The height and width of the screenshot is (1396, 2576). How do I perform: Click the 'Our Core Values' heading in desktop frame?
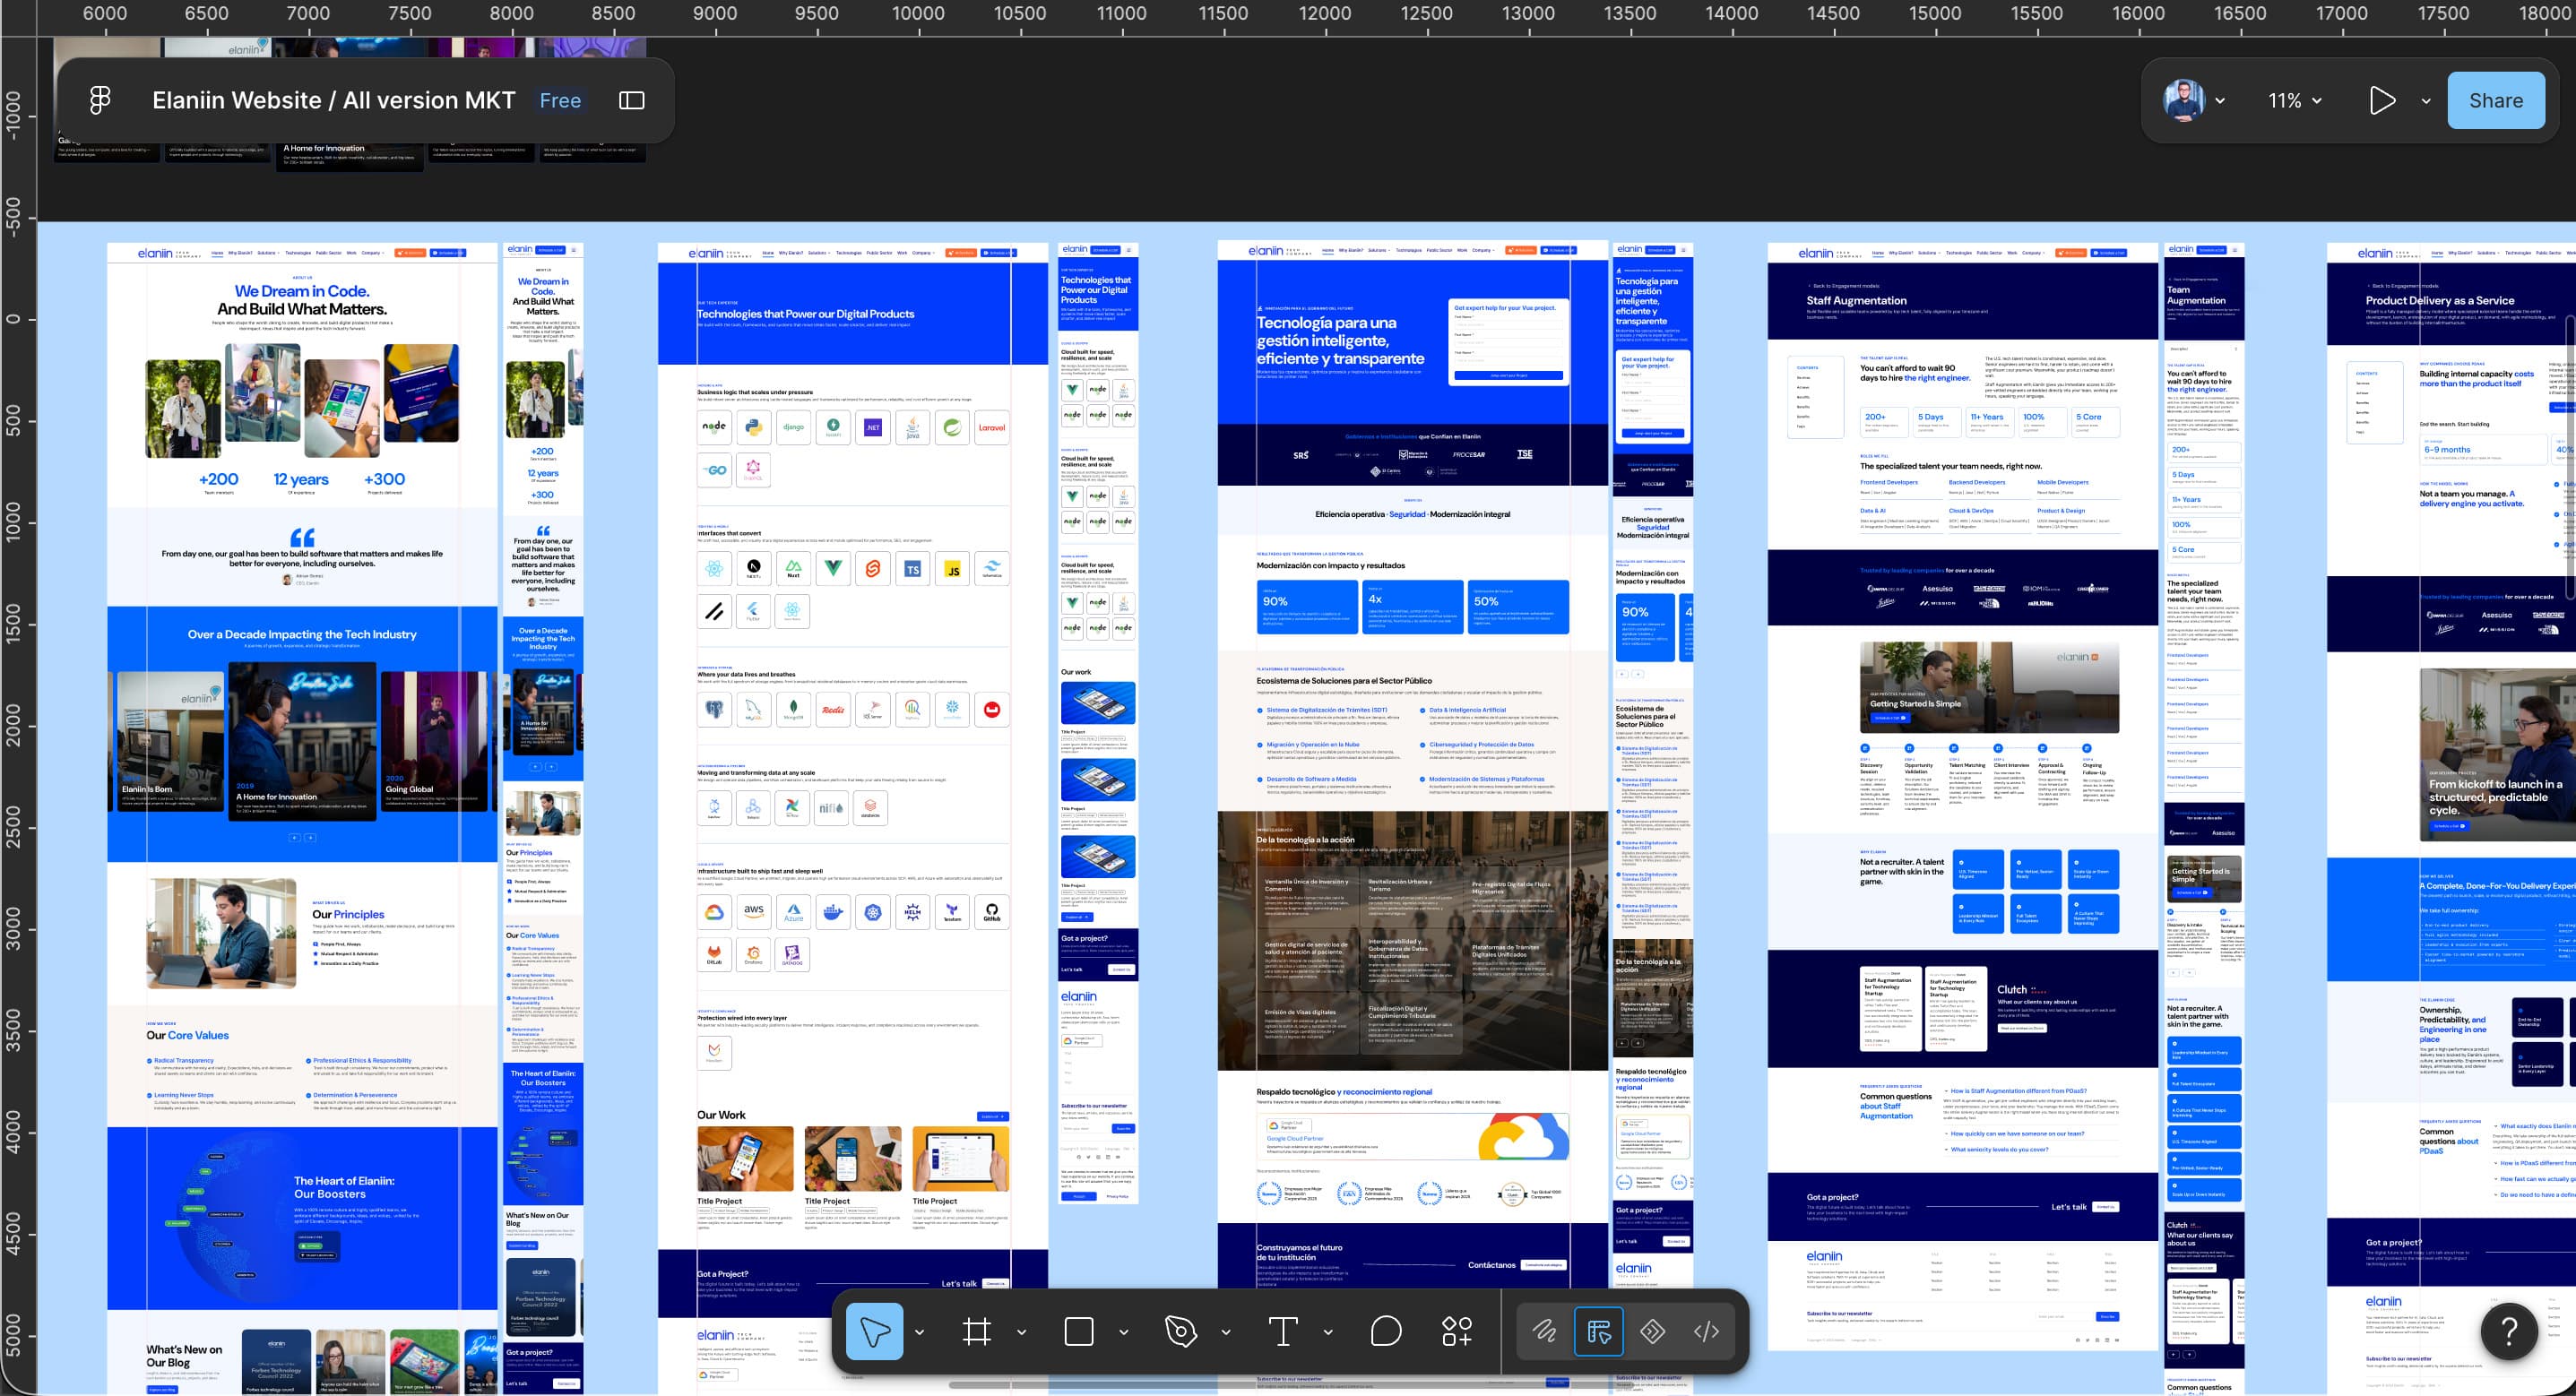tap(187, 1035)
